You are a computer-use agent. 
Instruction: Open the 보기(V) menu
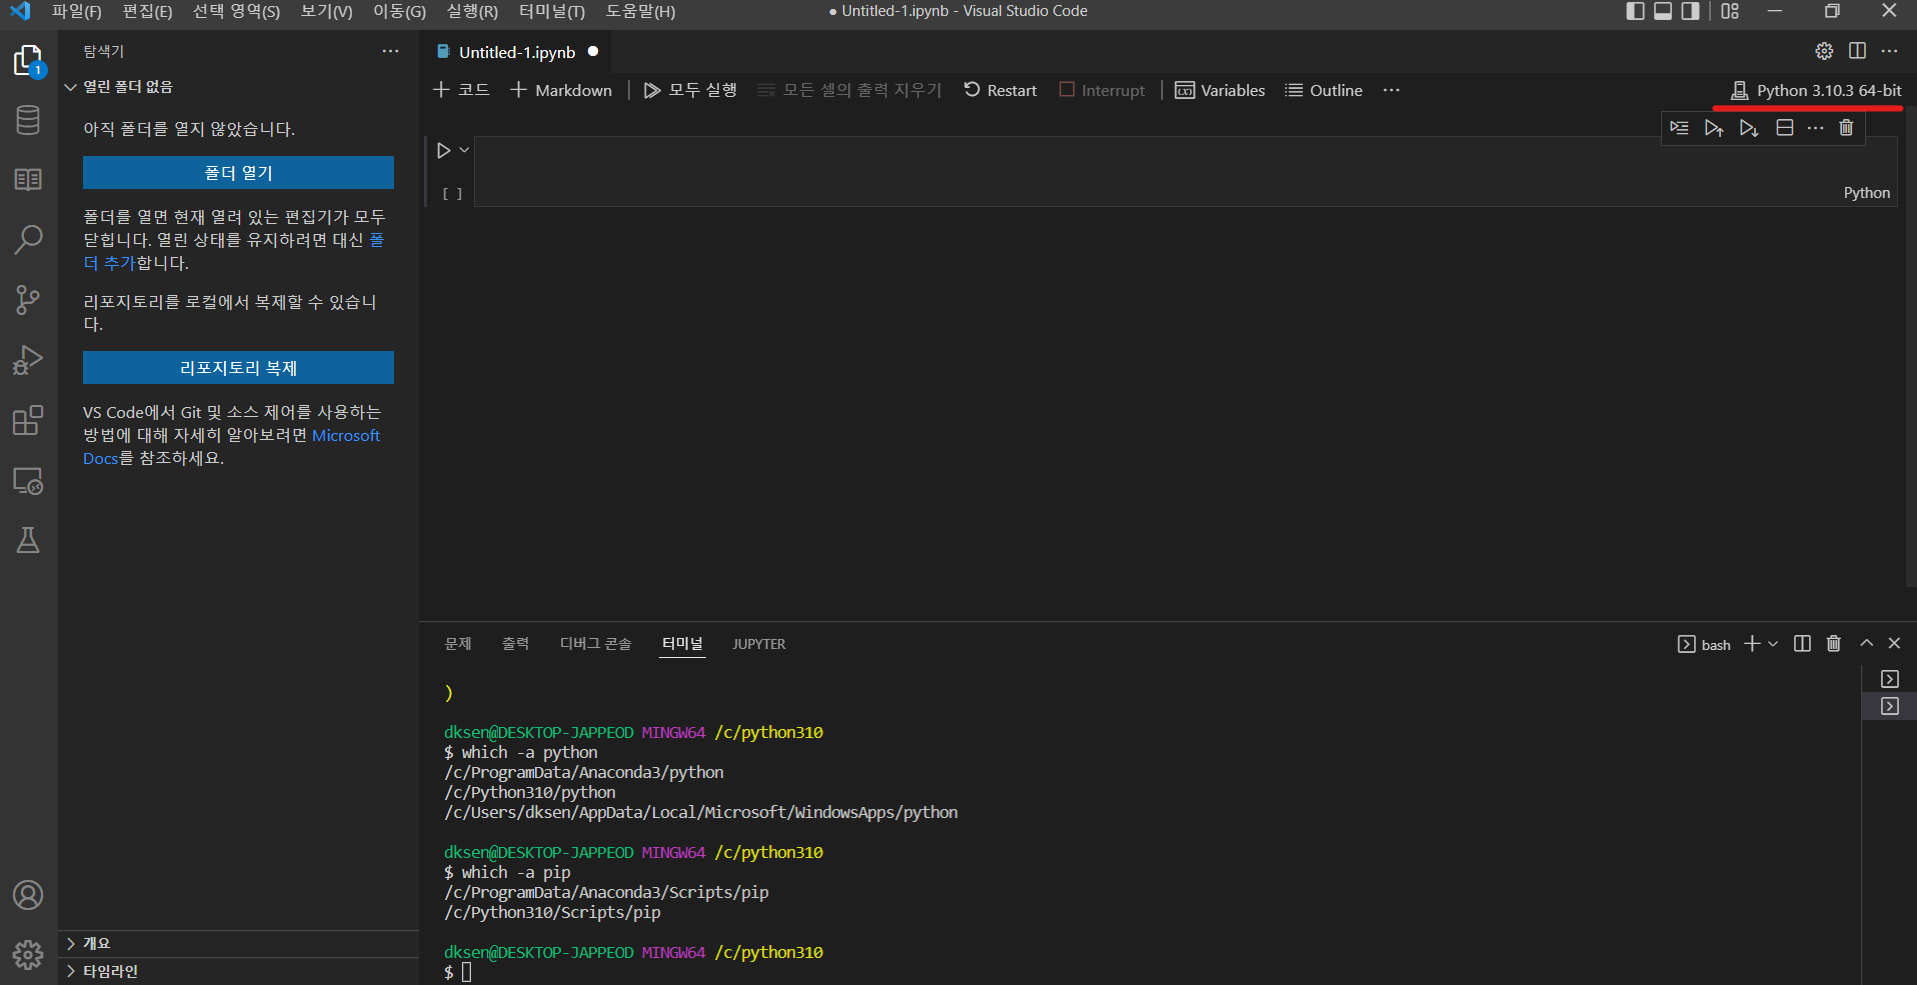tap(326, 11)
